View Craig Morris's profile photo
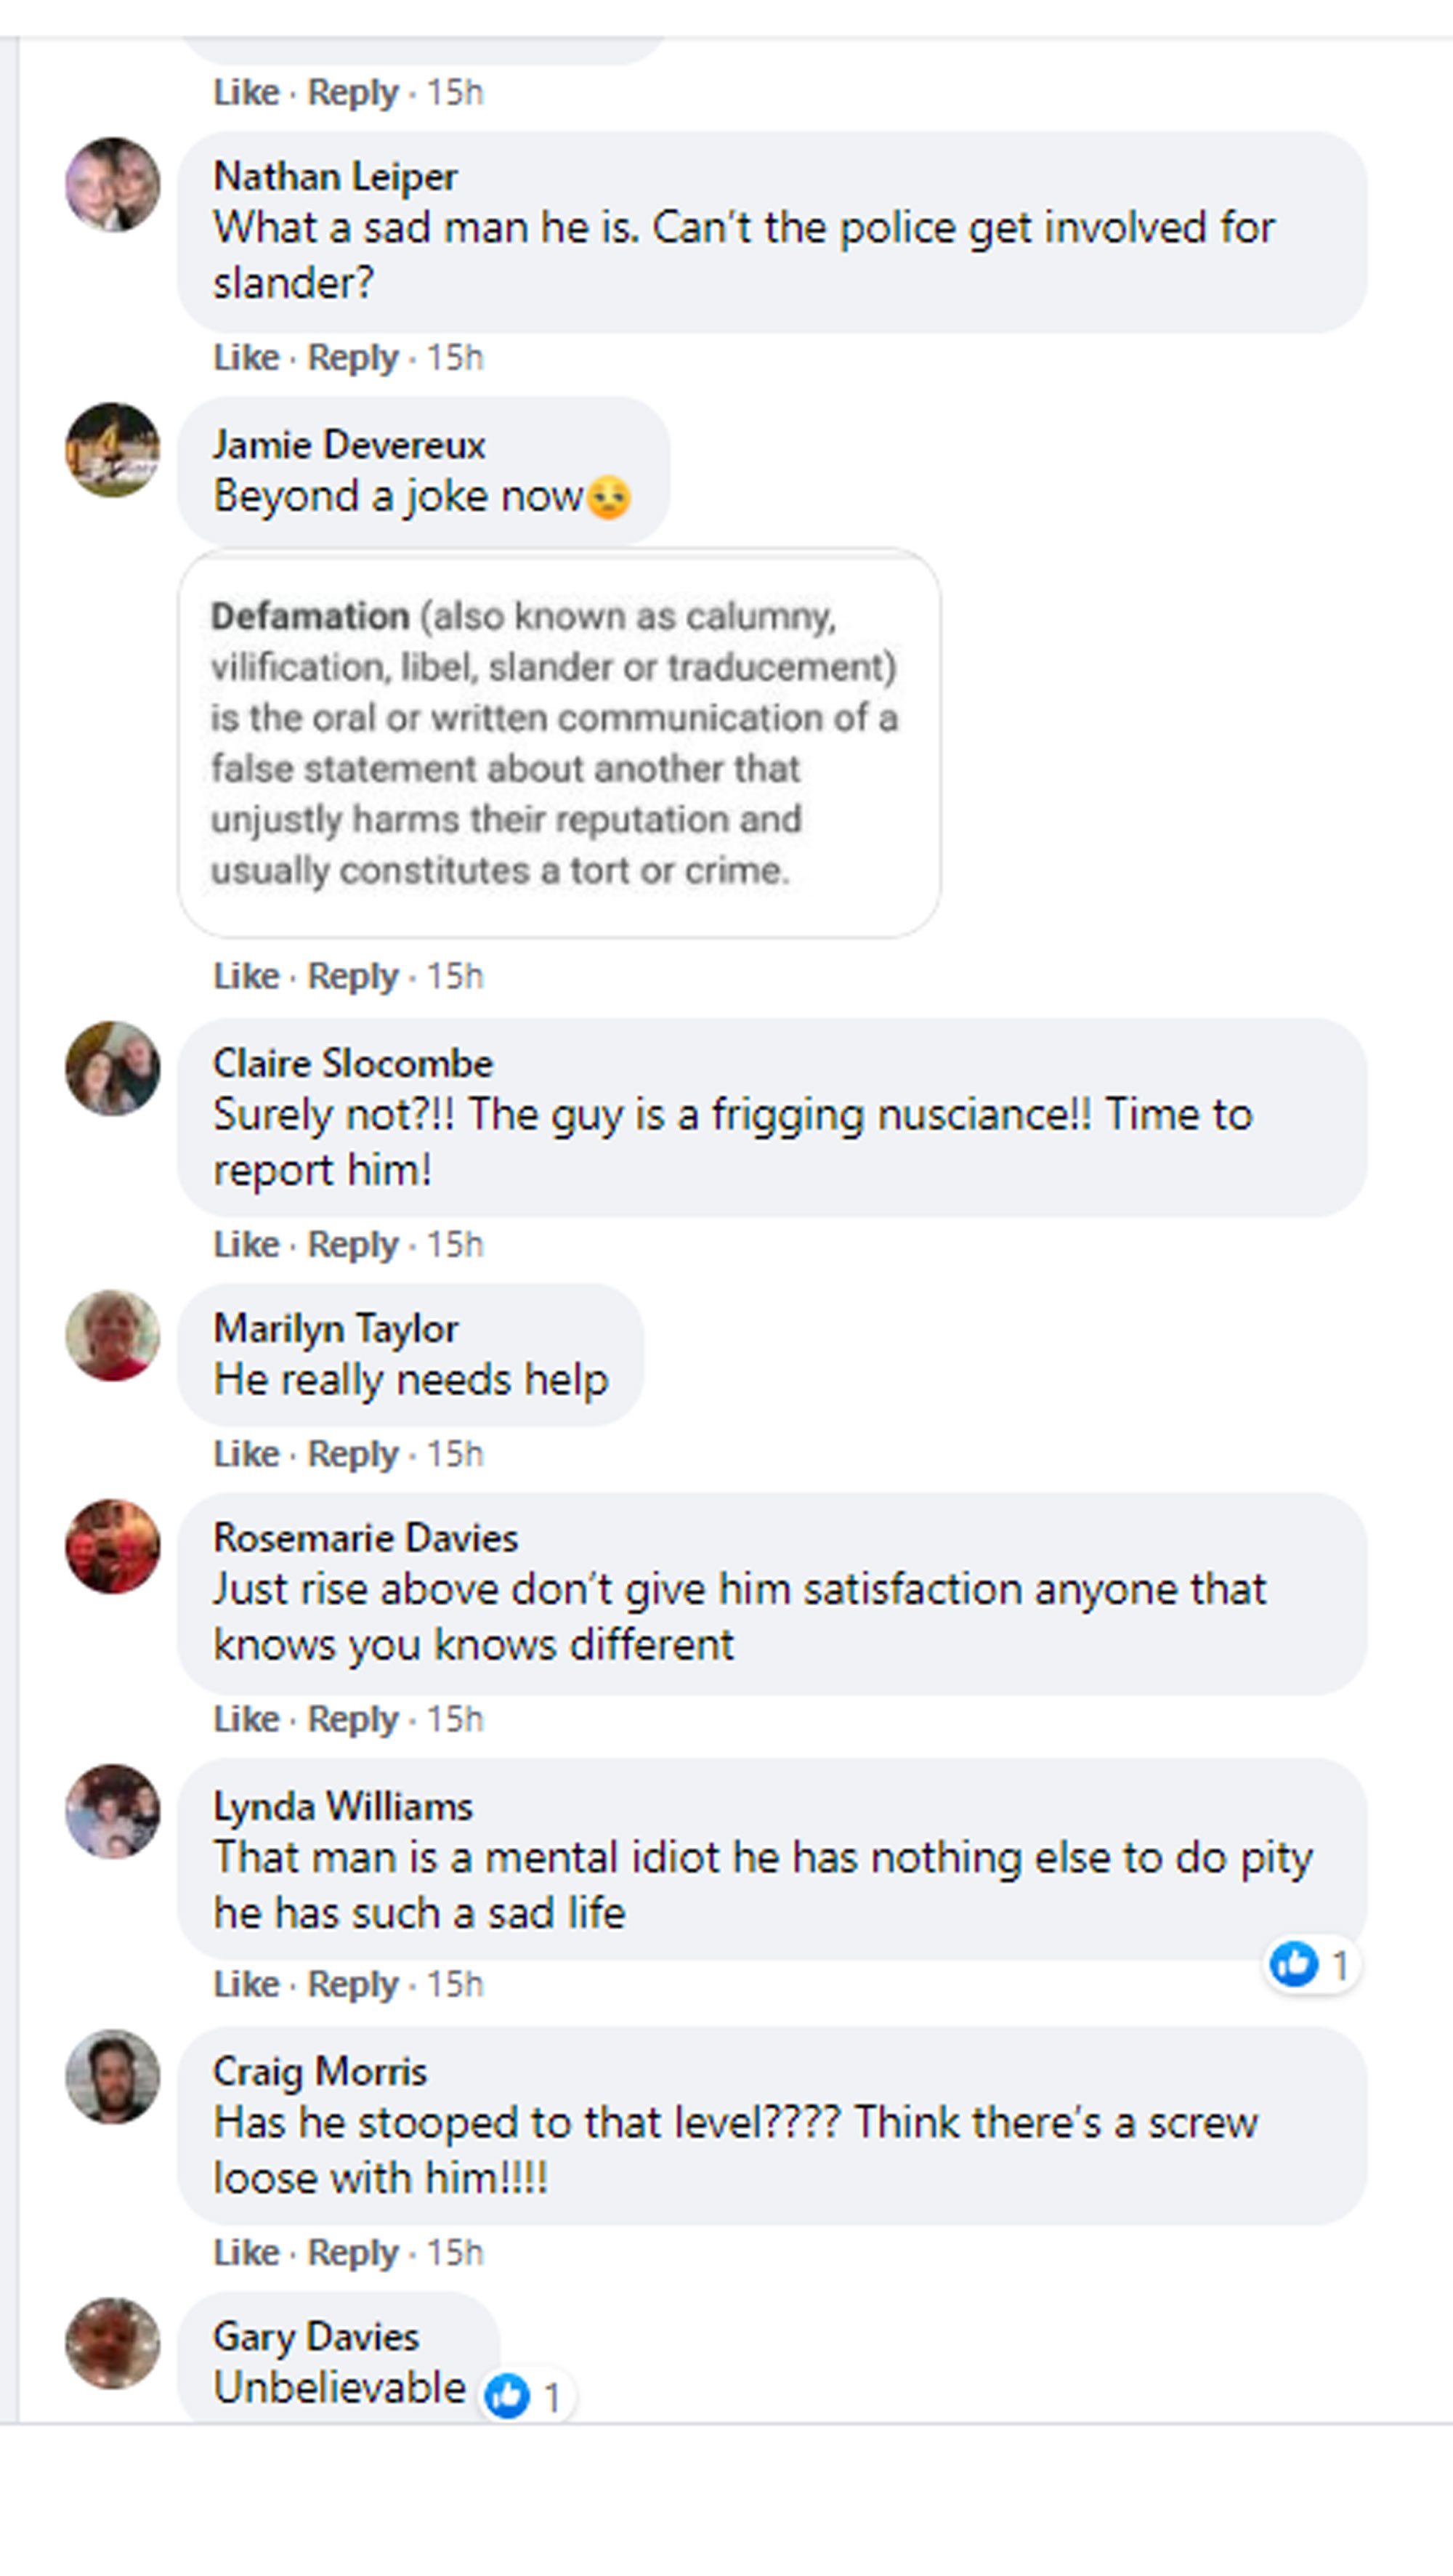This screenshot has height=2576, width=1453. [112, 2077]
